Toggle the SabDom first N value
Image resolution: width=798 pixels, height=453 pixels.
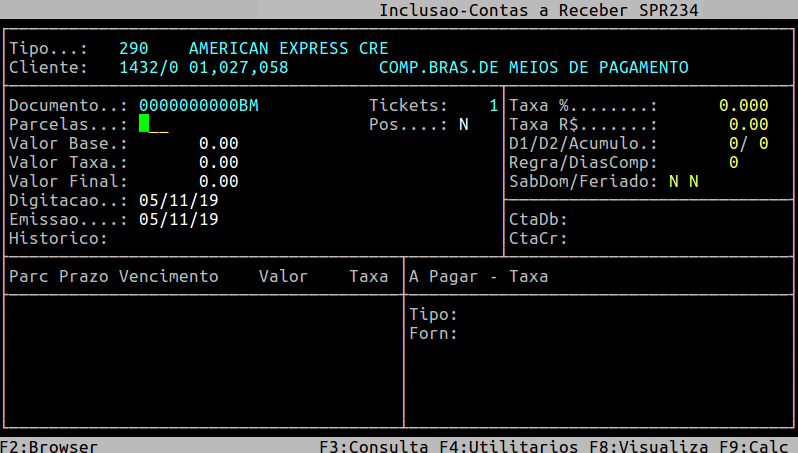click(674, 181)
